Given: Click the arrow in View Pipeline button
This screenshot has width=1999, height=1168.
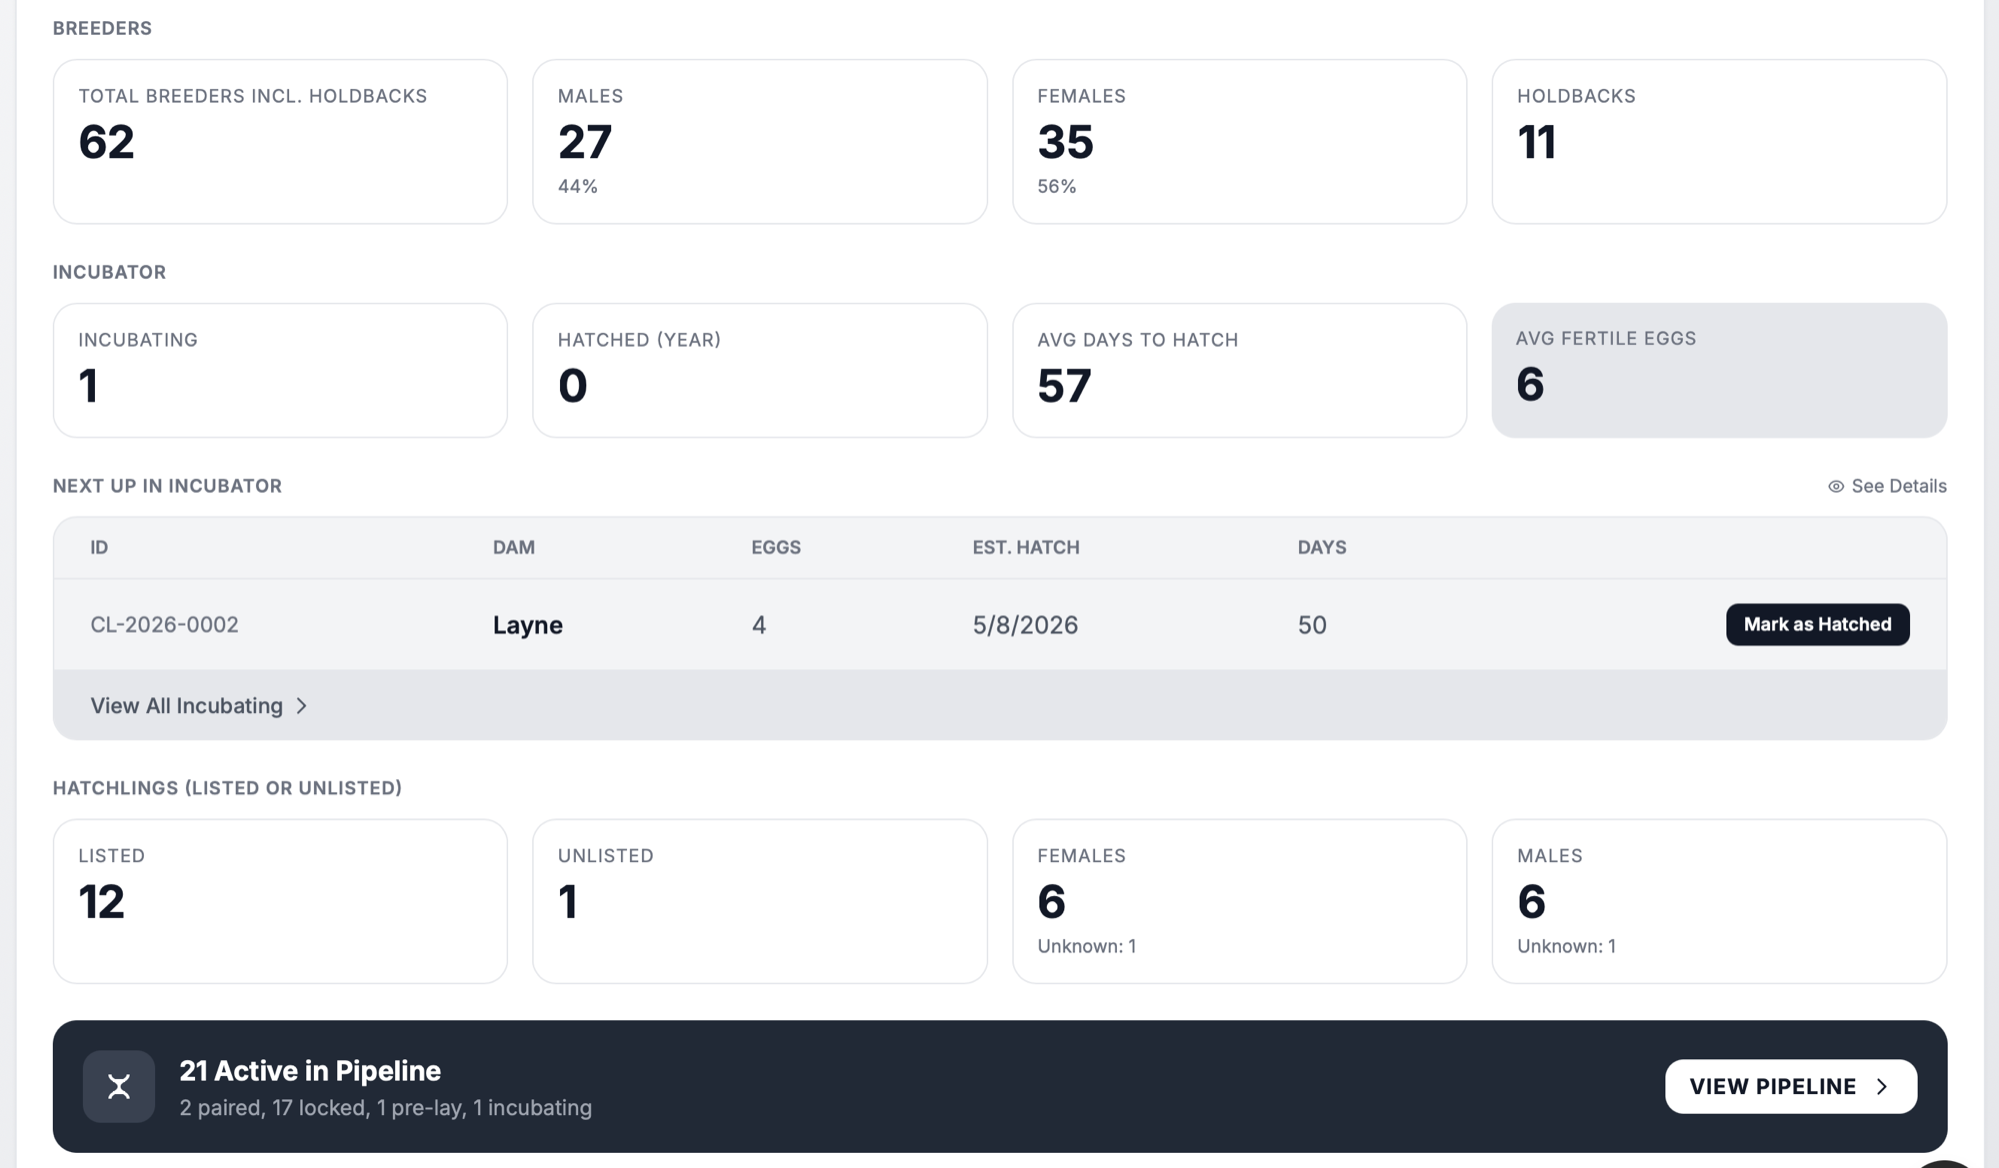Looking at the screenshot, I should tap(1882, 1086).
